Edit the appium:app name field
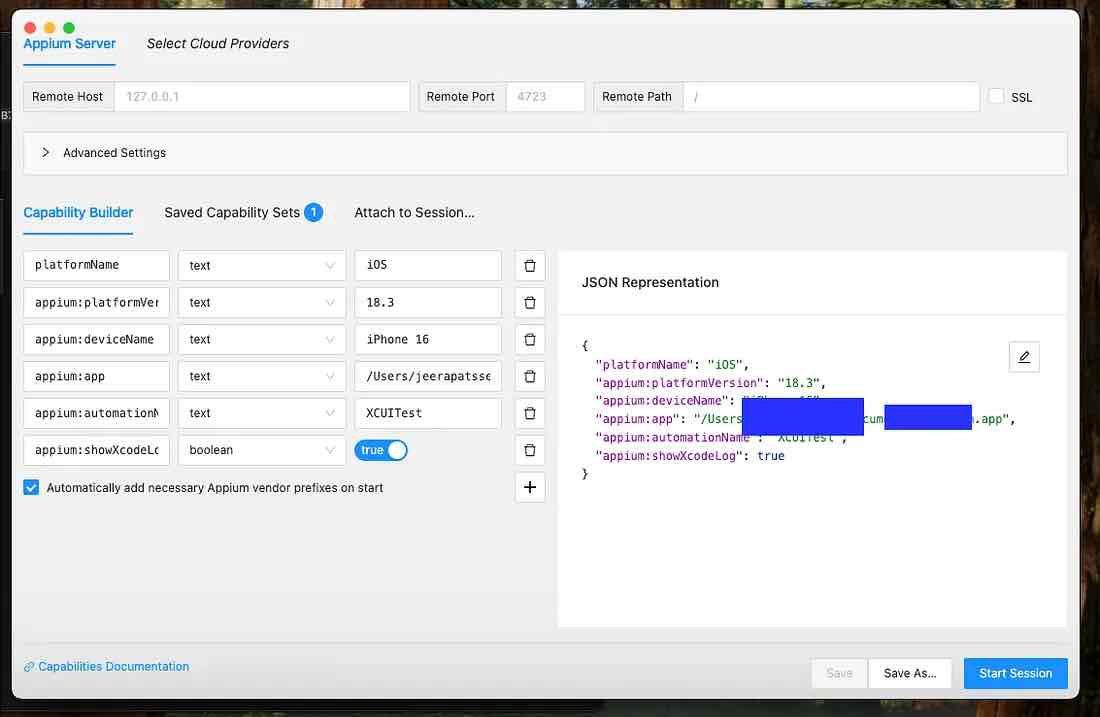The image size is (1100, 717). point(96,377)
